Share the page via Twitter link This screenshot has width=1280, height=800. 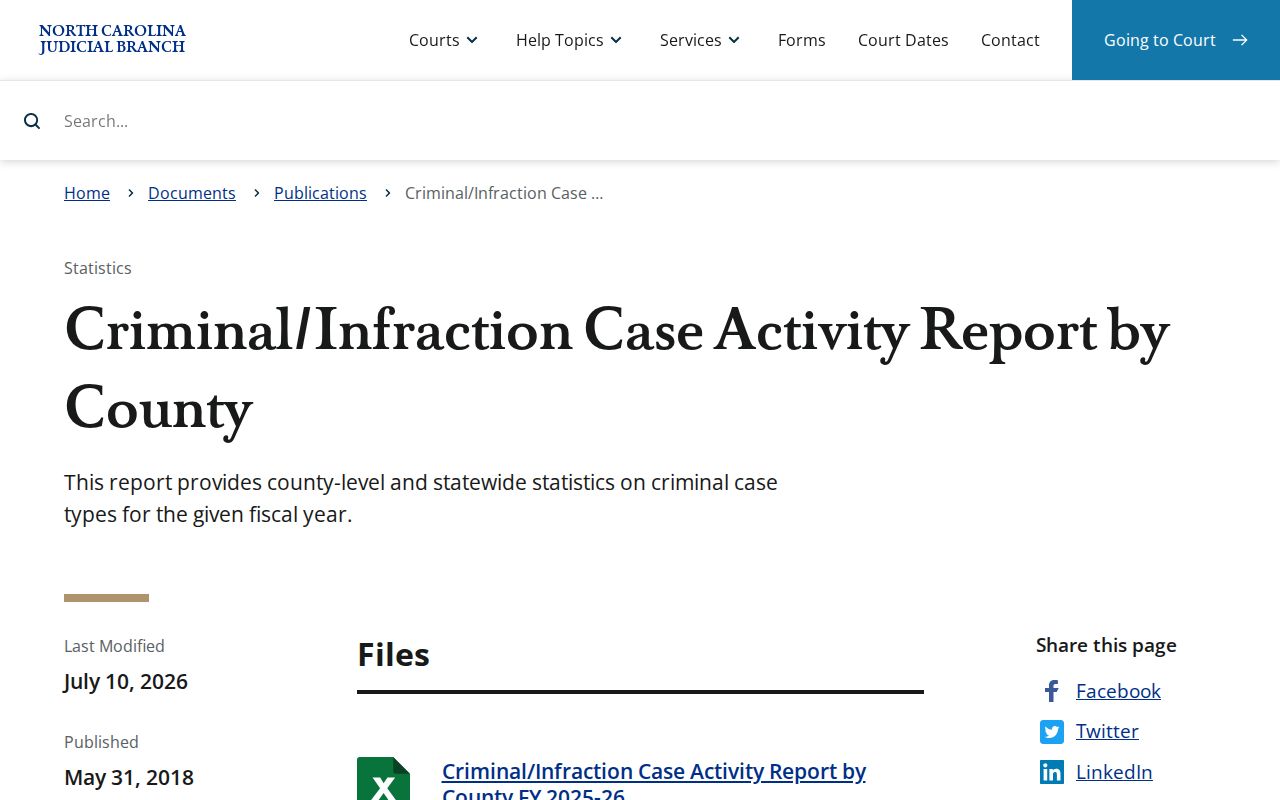point(1107,731)
